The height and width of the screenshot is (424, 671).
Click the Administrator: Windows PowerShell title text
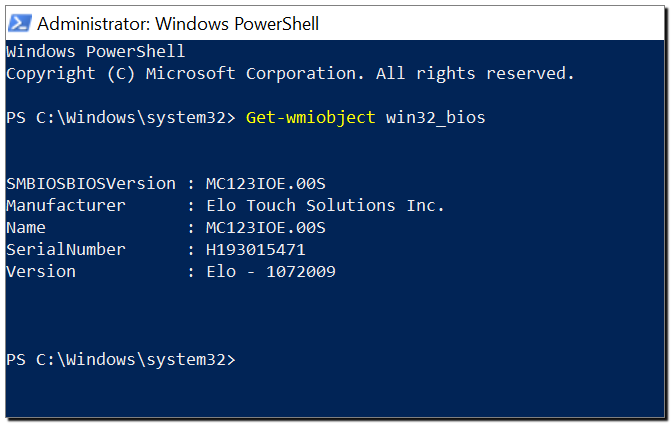point(178,24)
